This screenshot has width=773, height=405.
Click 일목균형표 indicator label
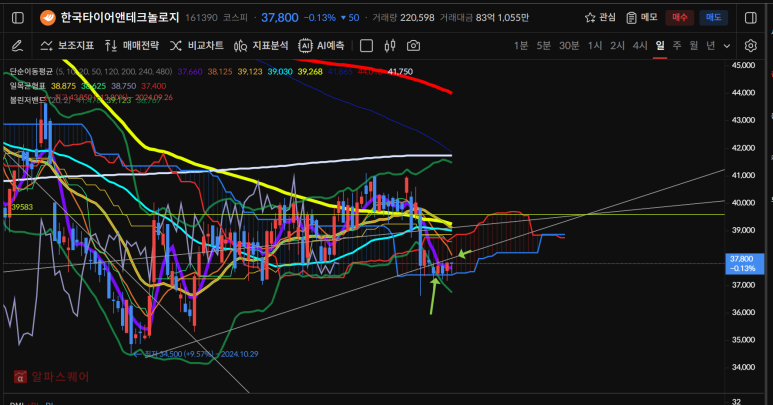(28, 86)
